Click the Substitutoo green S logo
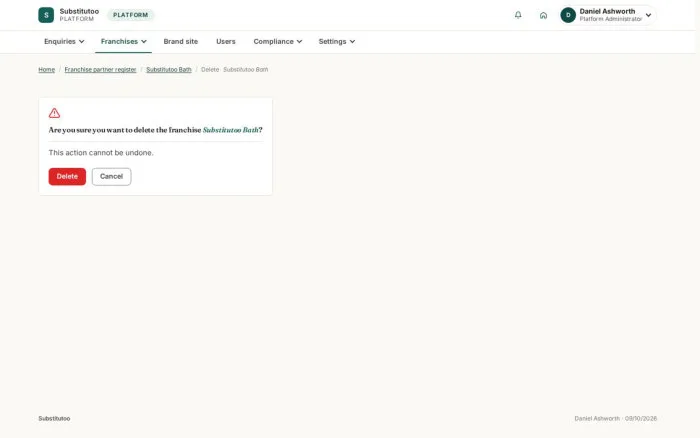This screenshot has height=438, width=700. tap(46, 15)
